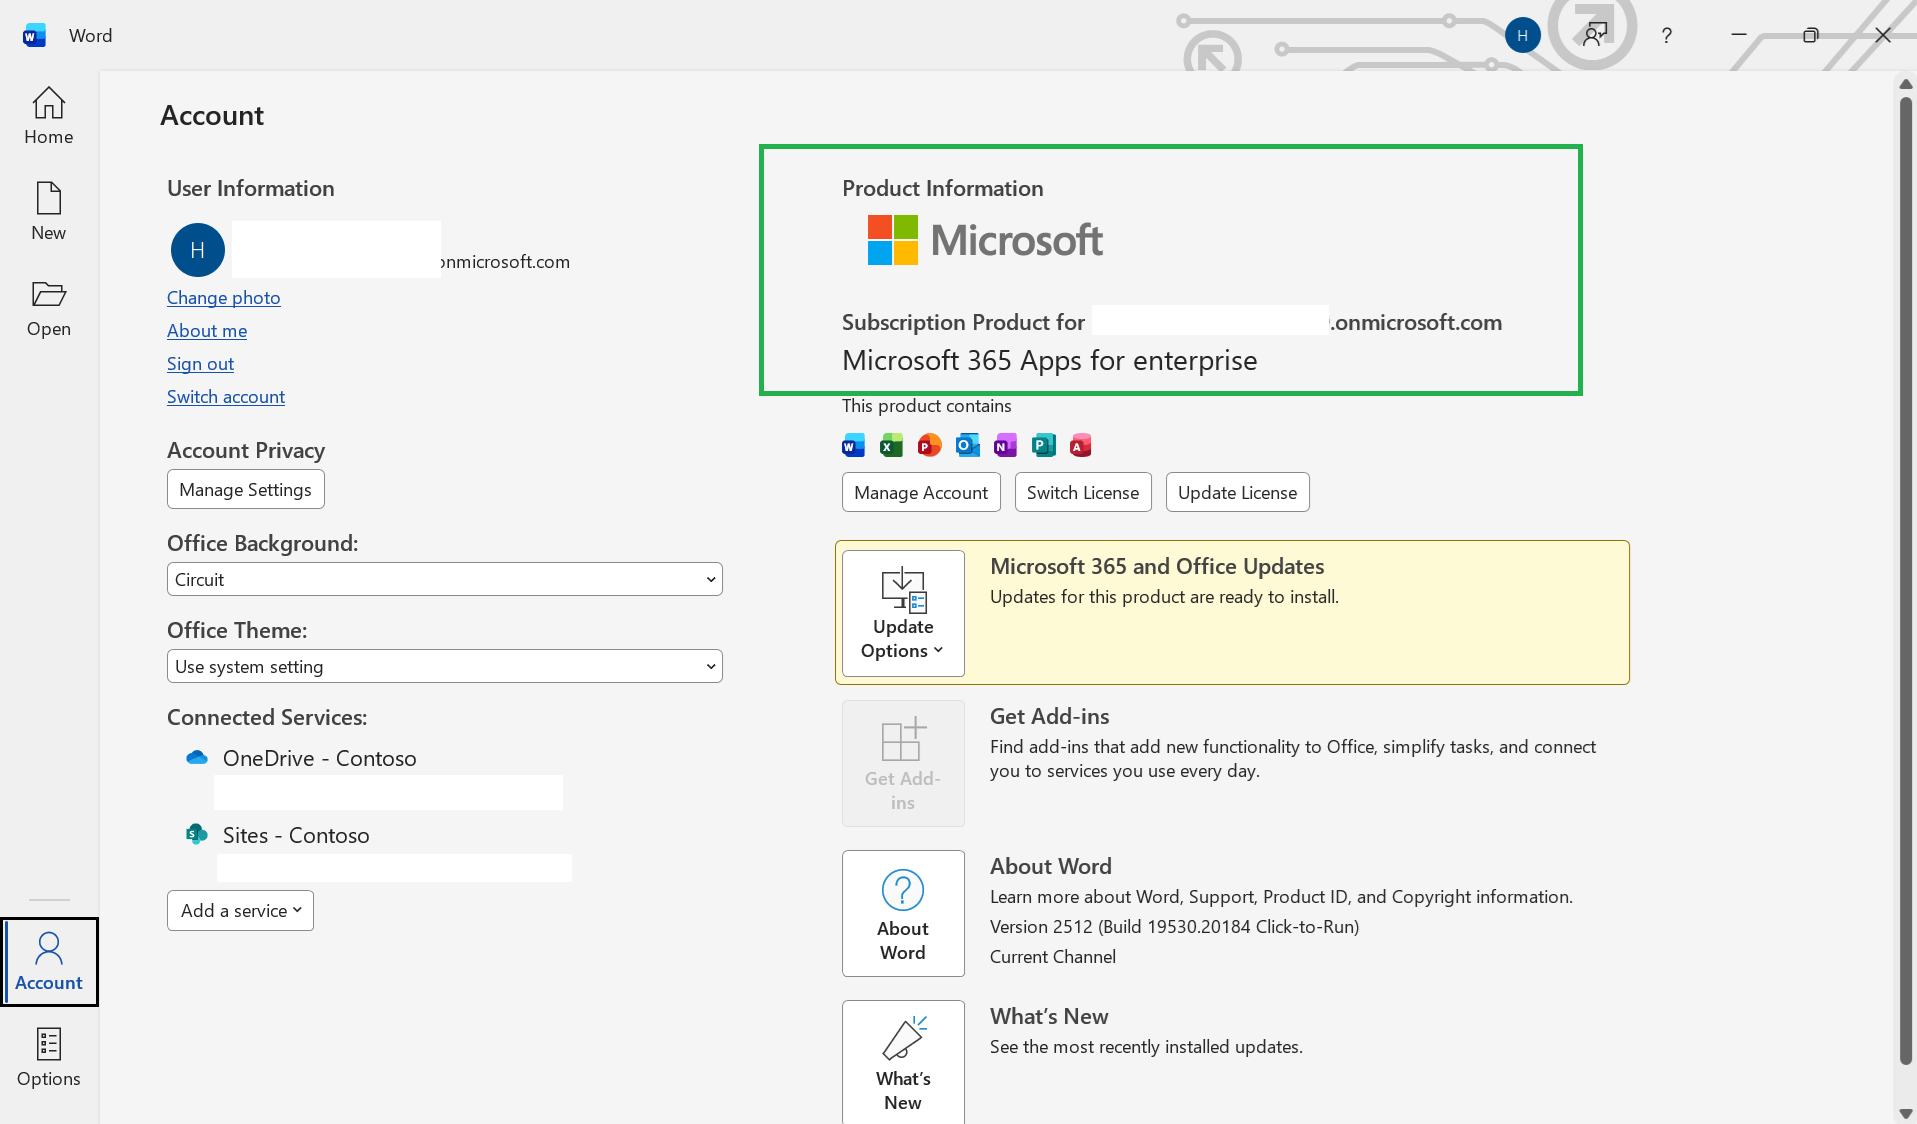The width and height of the screenshot is (1917, 1124).
Task: Click the Sign out link
Action: click(x=200, y=363)
